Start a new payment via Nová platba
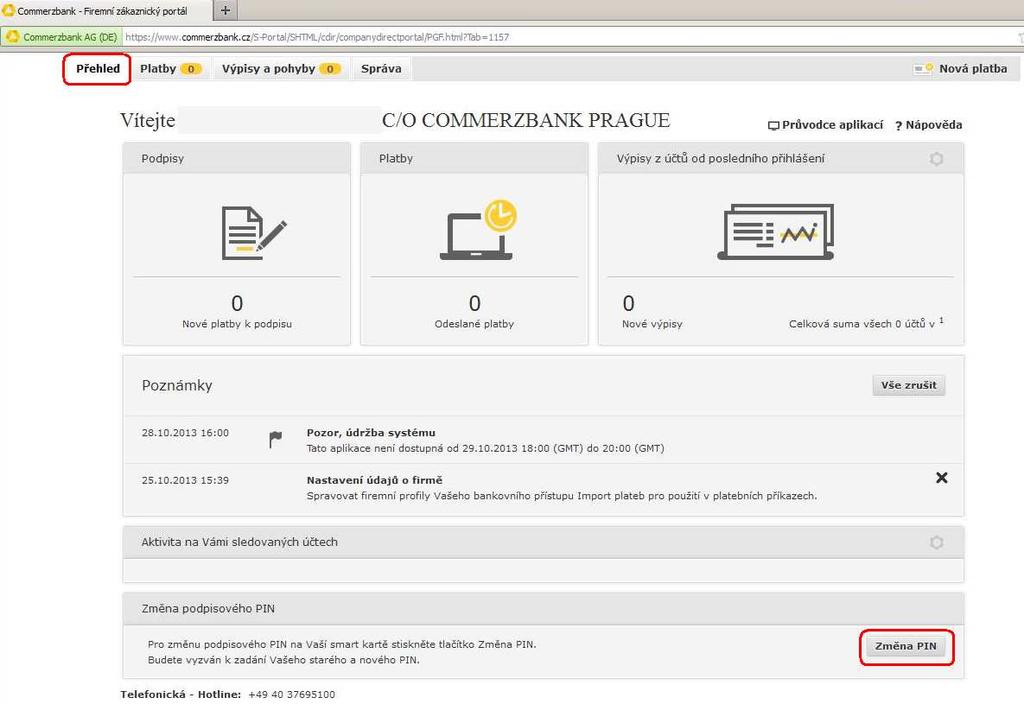 [x=973, y=69]
